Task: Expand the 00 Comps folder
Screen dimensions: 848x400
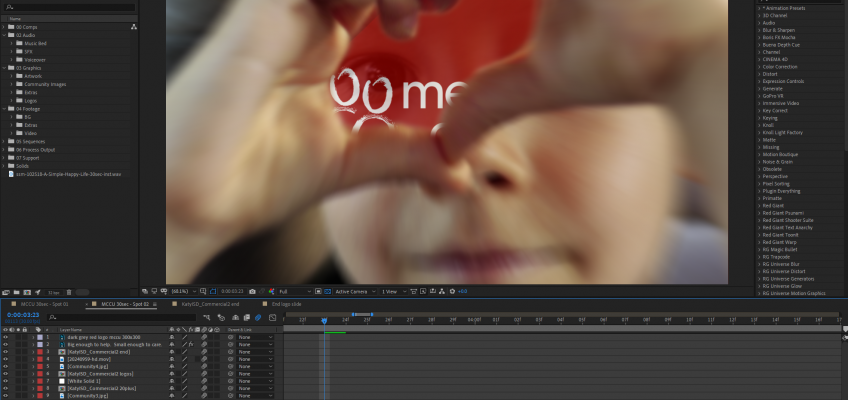Action: point(4,26)
